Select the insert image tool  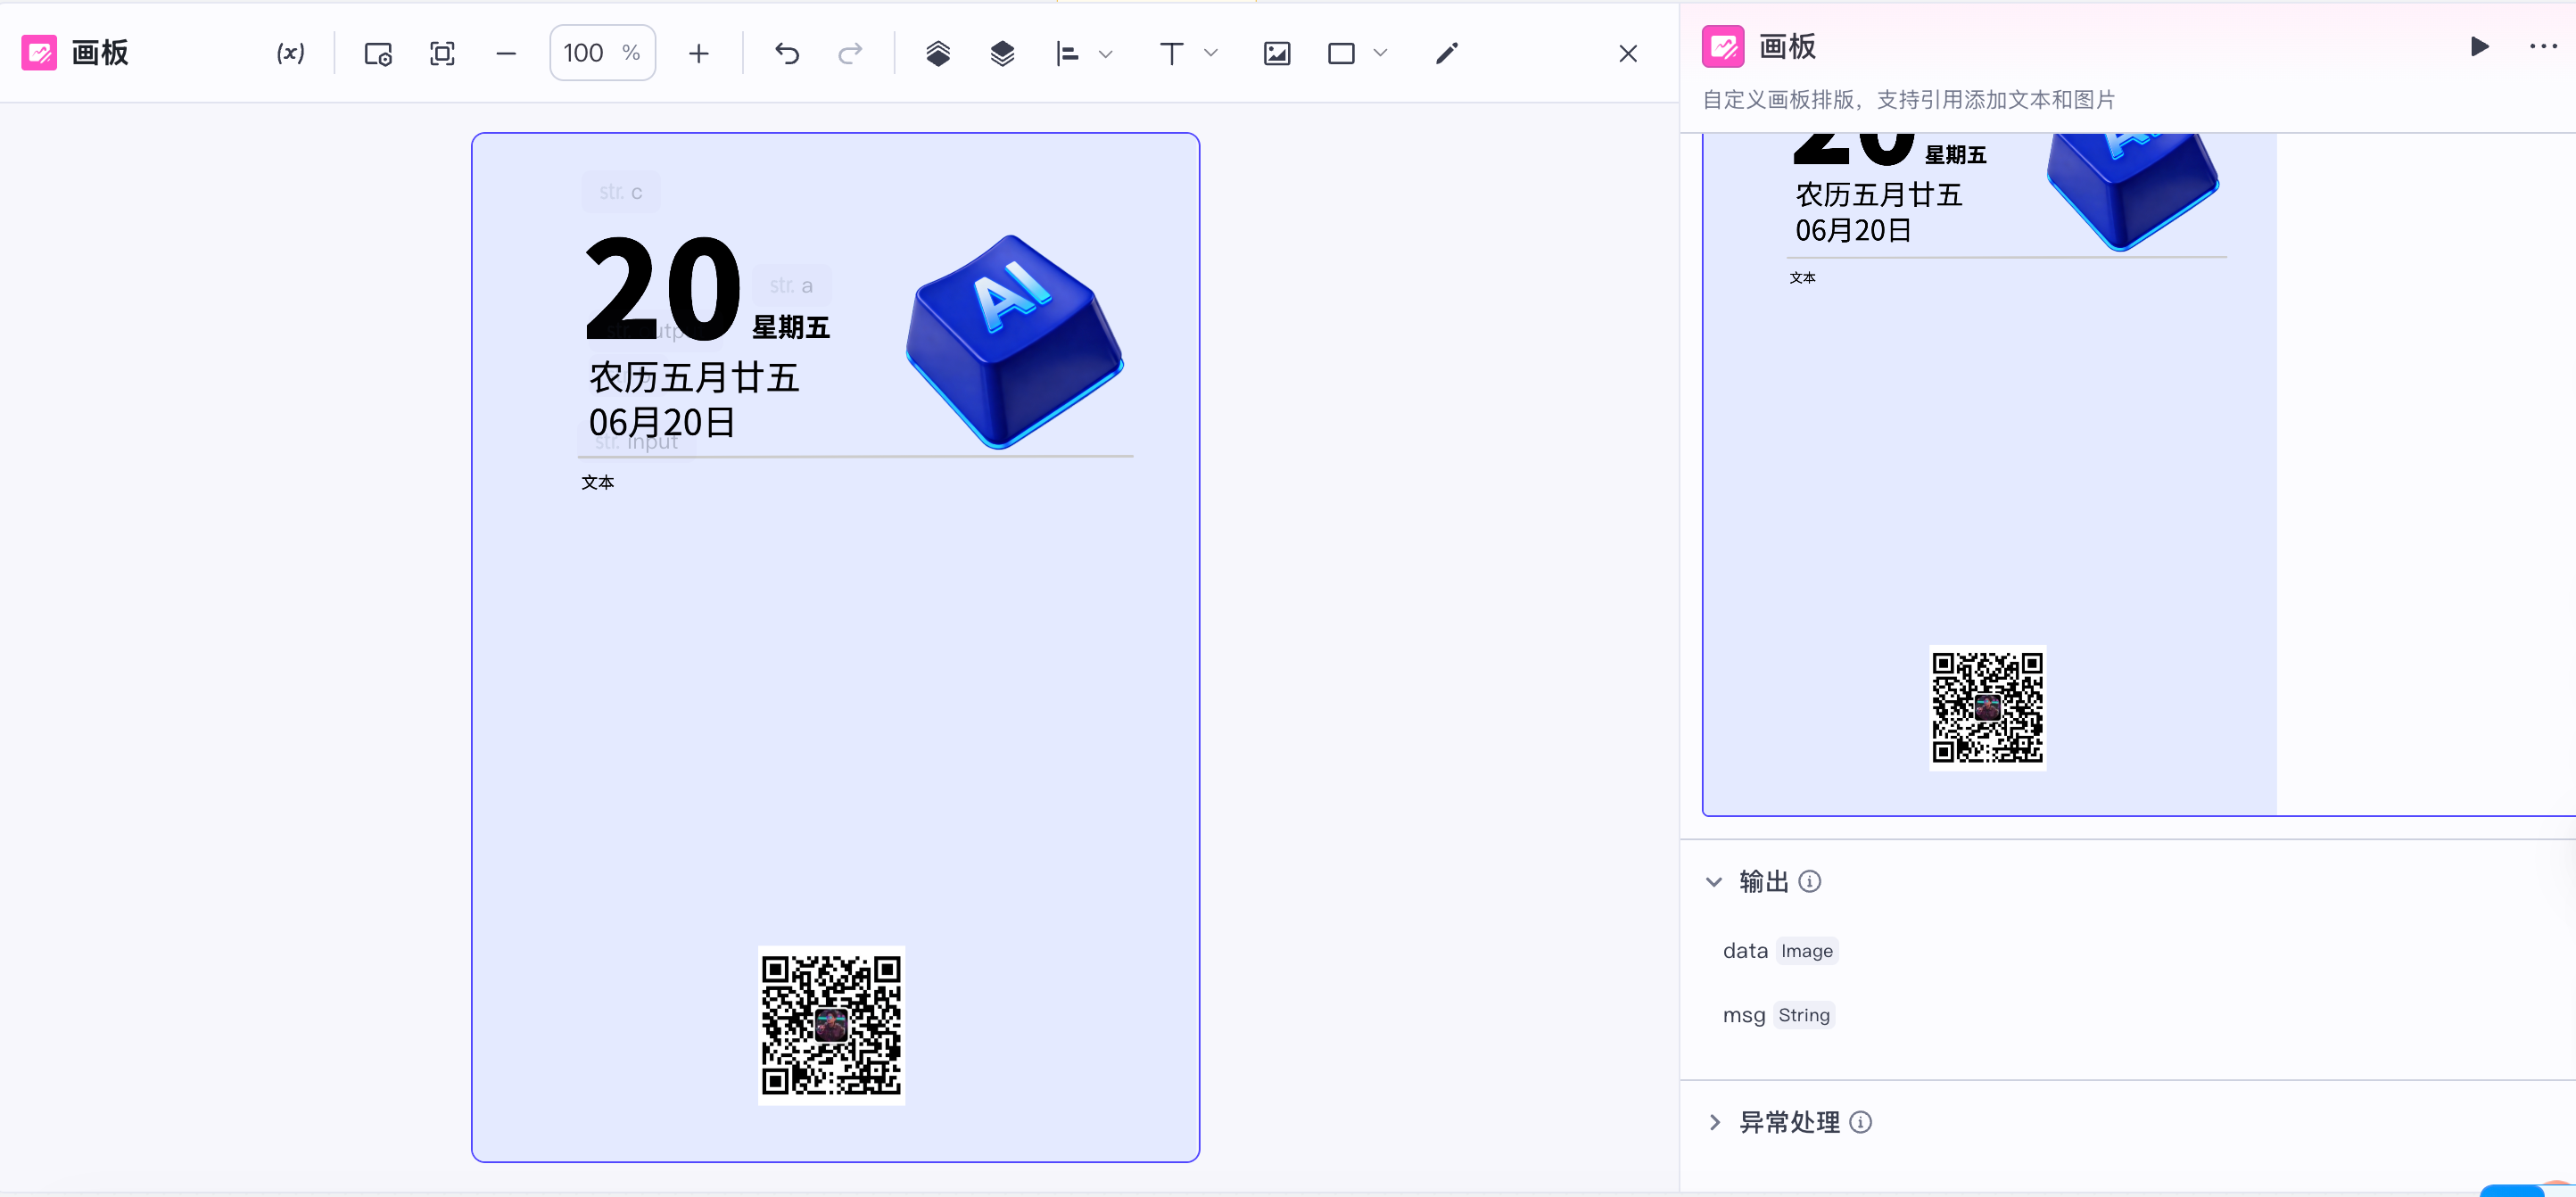(1277, 53)
